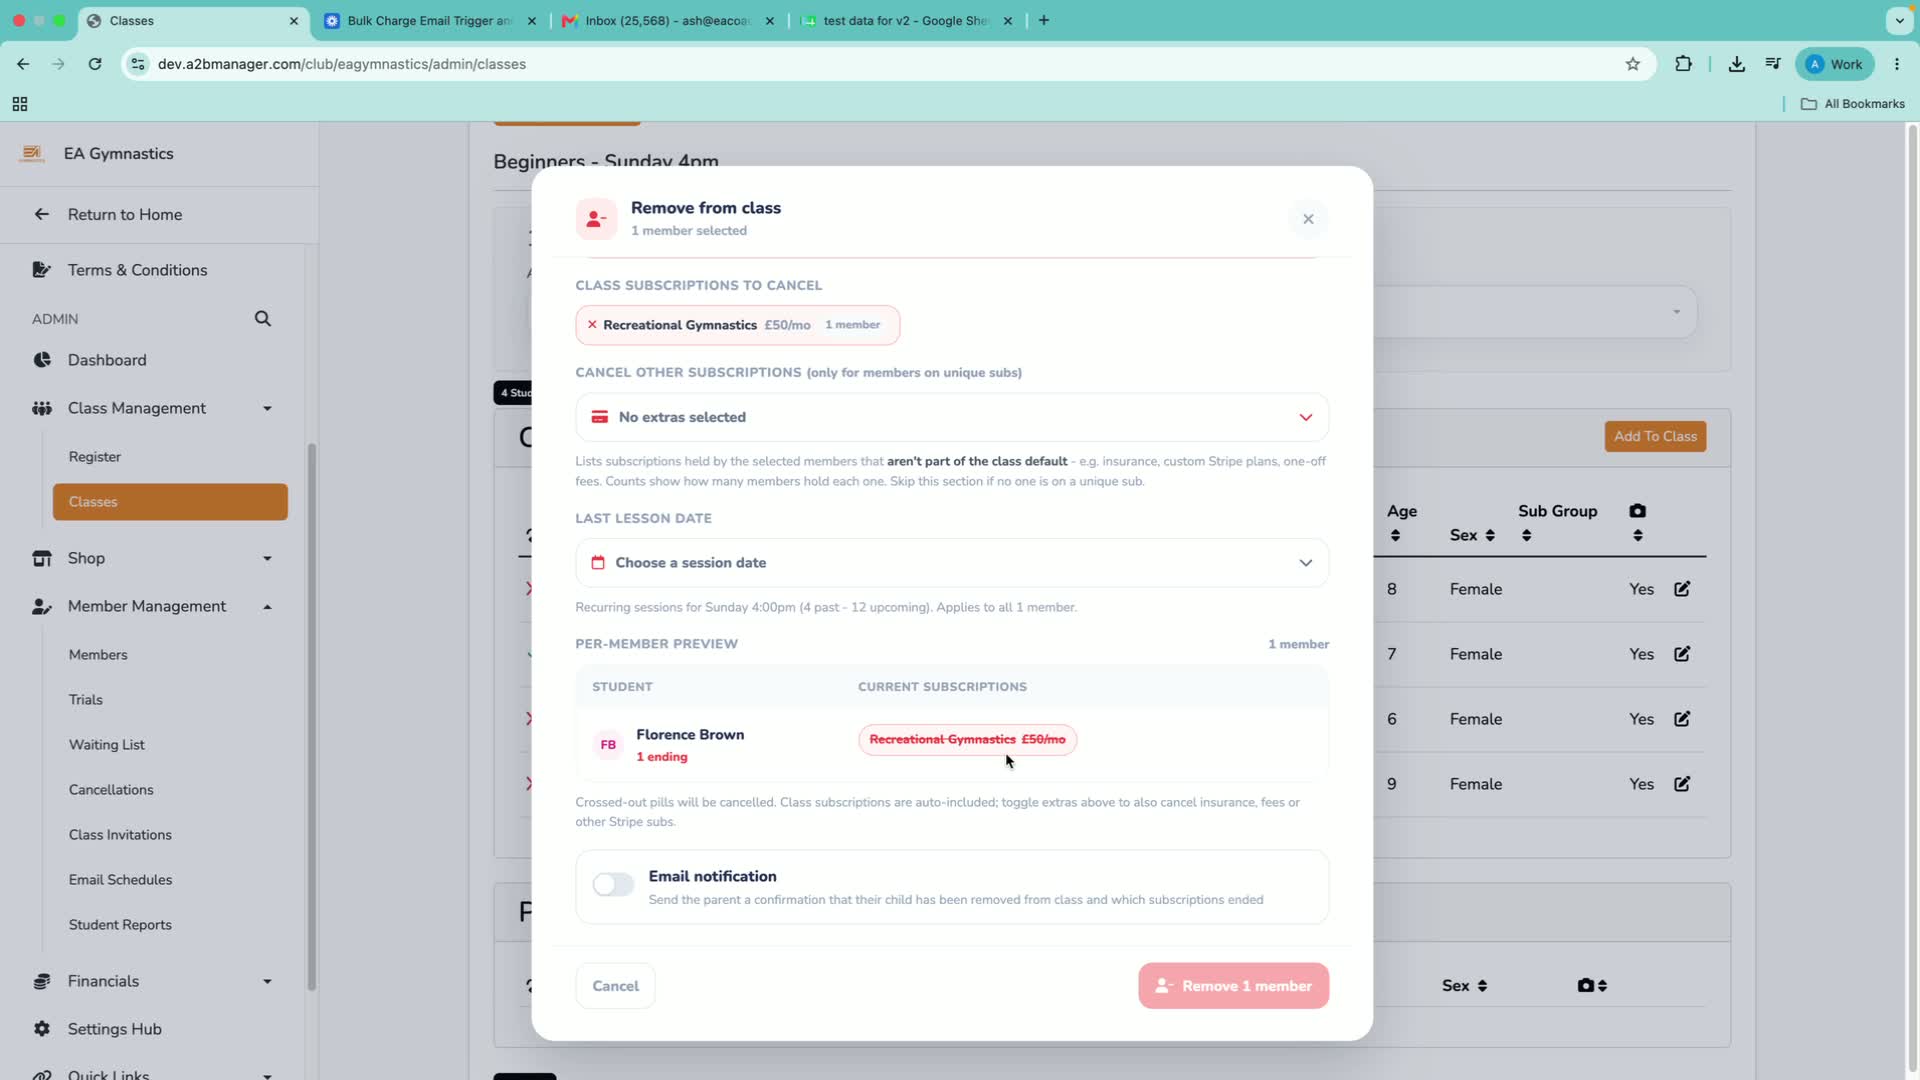The height and width of the screenshot is (1080, 1920).
Task: Open Email Schedules page
Action: [x=120, y=880]
